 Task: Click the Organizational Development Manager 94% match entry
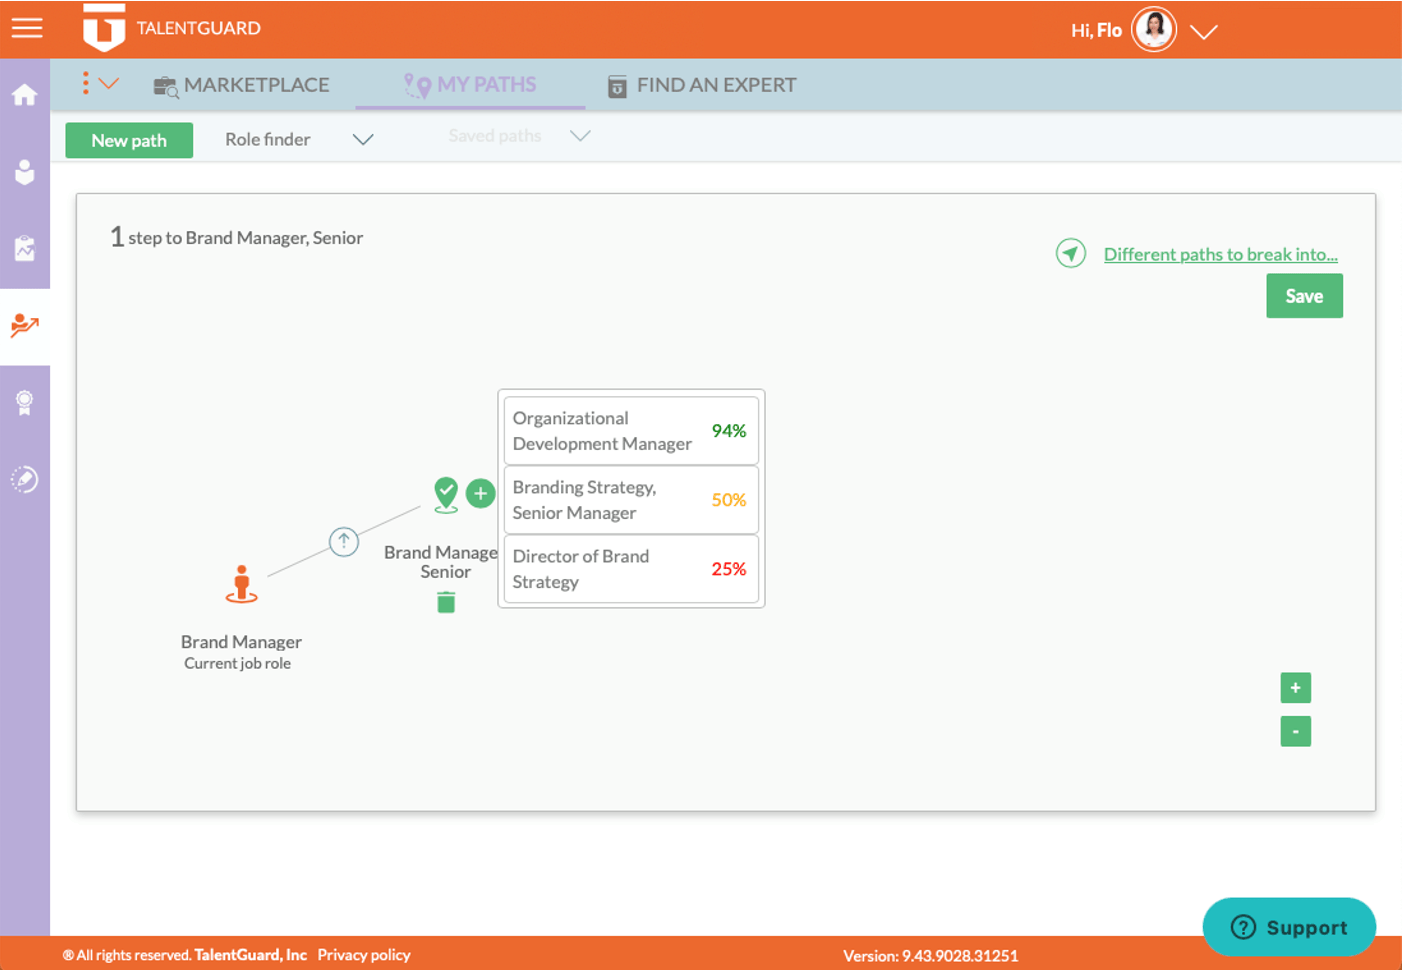630,430
